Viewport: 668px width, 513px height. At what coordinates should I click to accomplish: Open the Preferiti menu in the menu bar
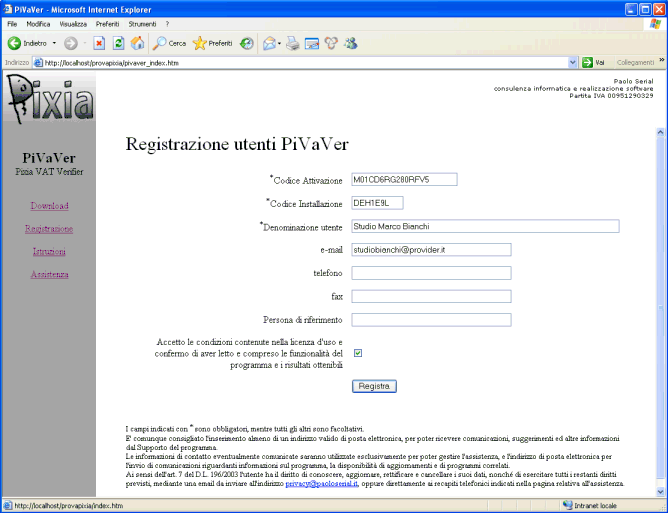[x=107, y=24]
